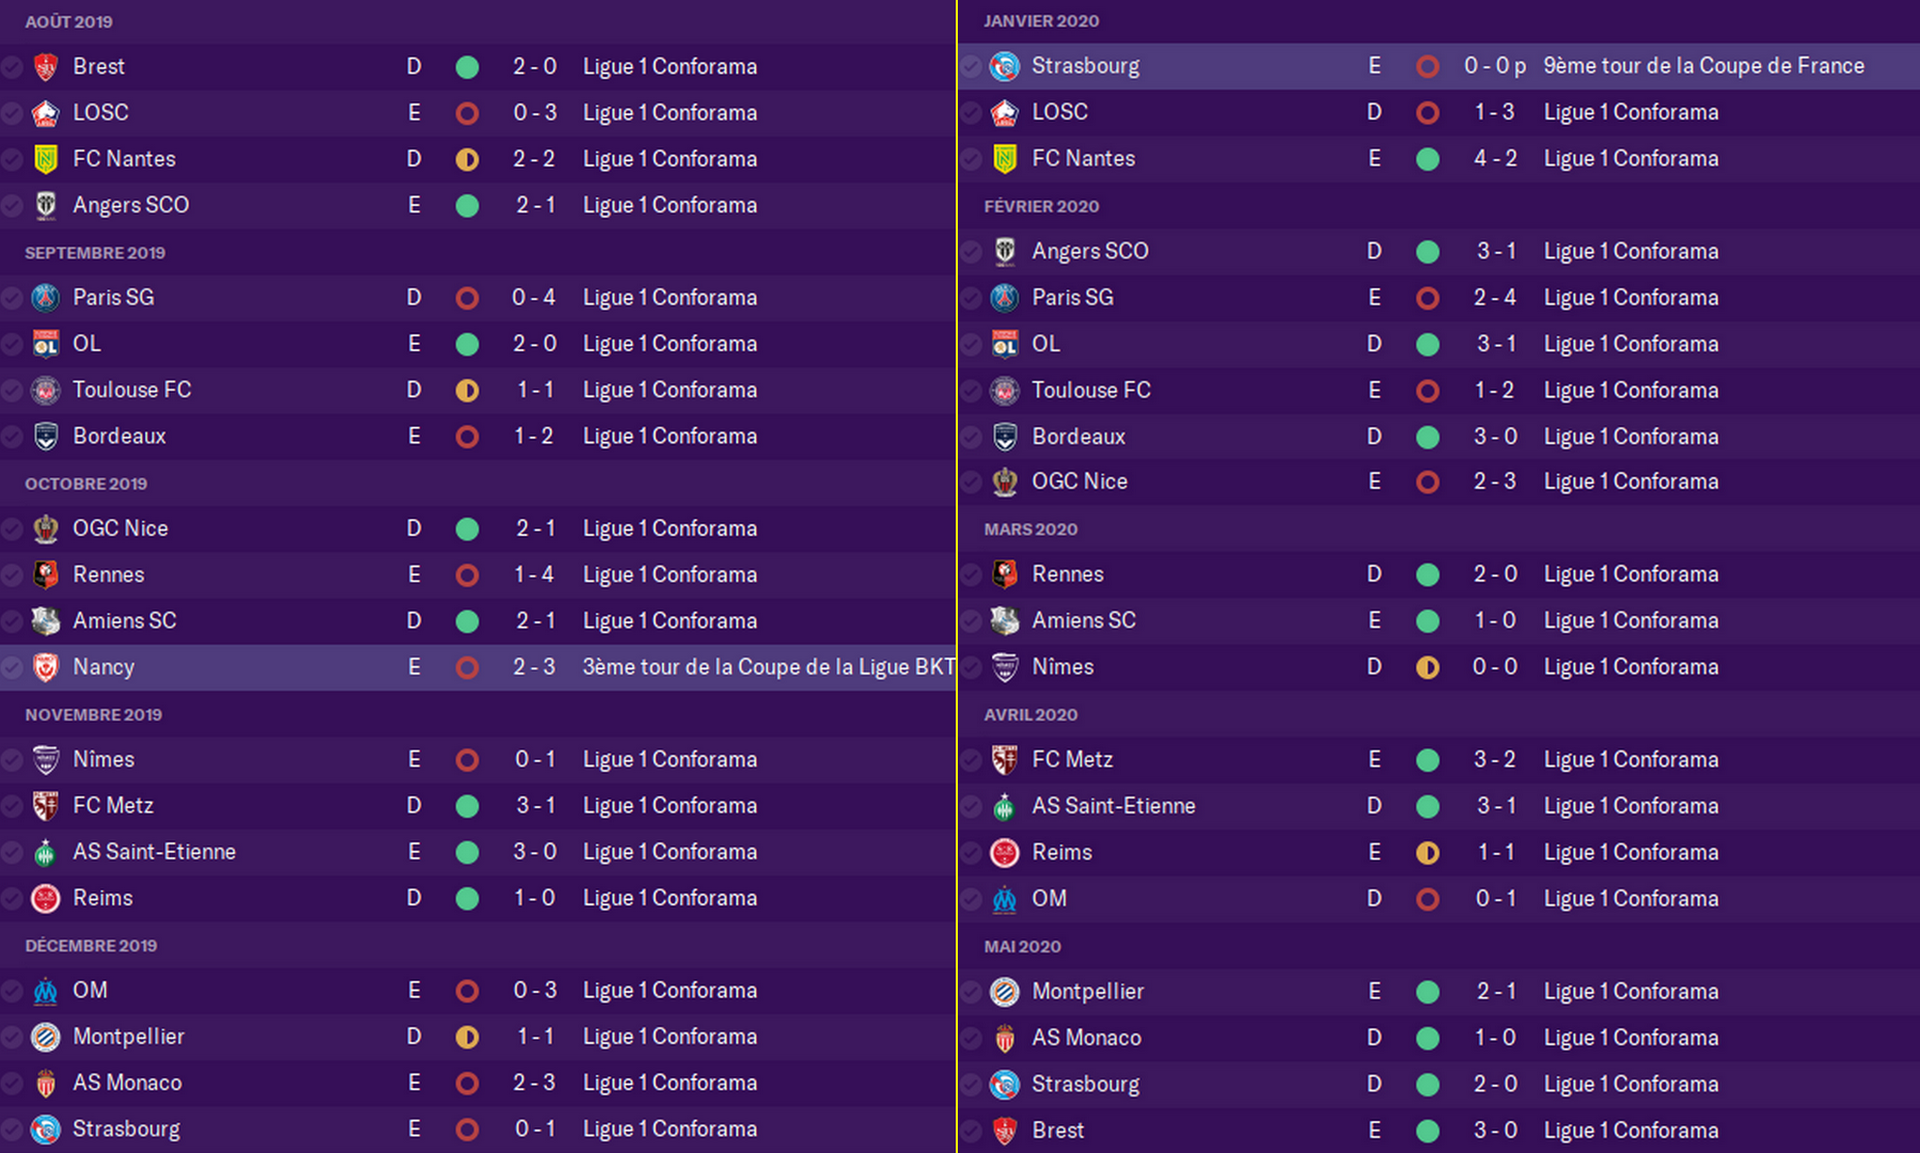Click the yellow draw indicator for Reims 1-1
The image size is (1920, 1153).
[1428, 853]
